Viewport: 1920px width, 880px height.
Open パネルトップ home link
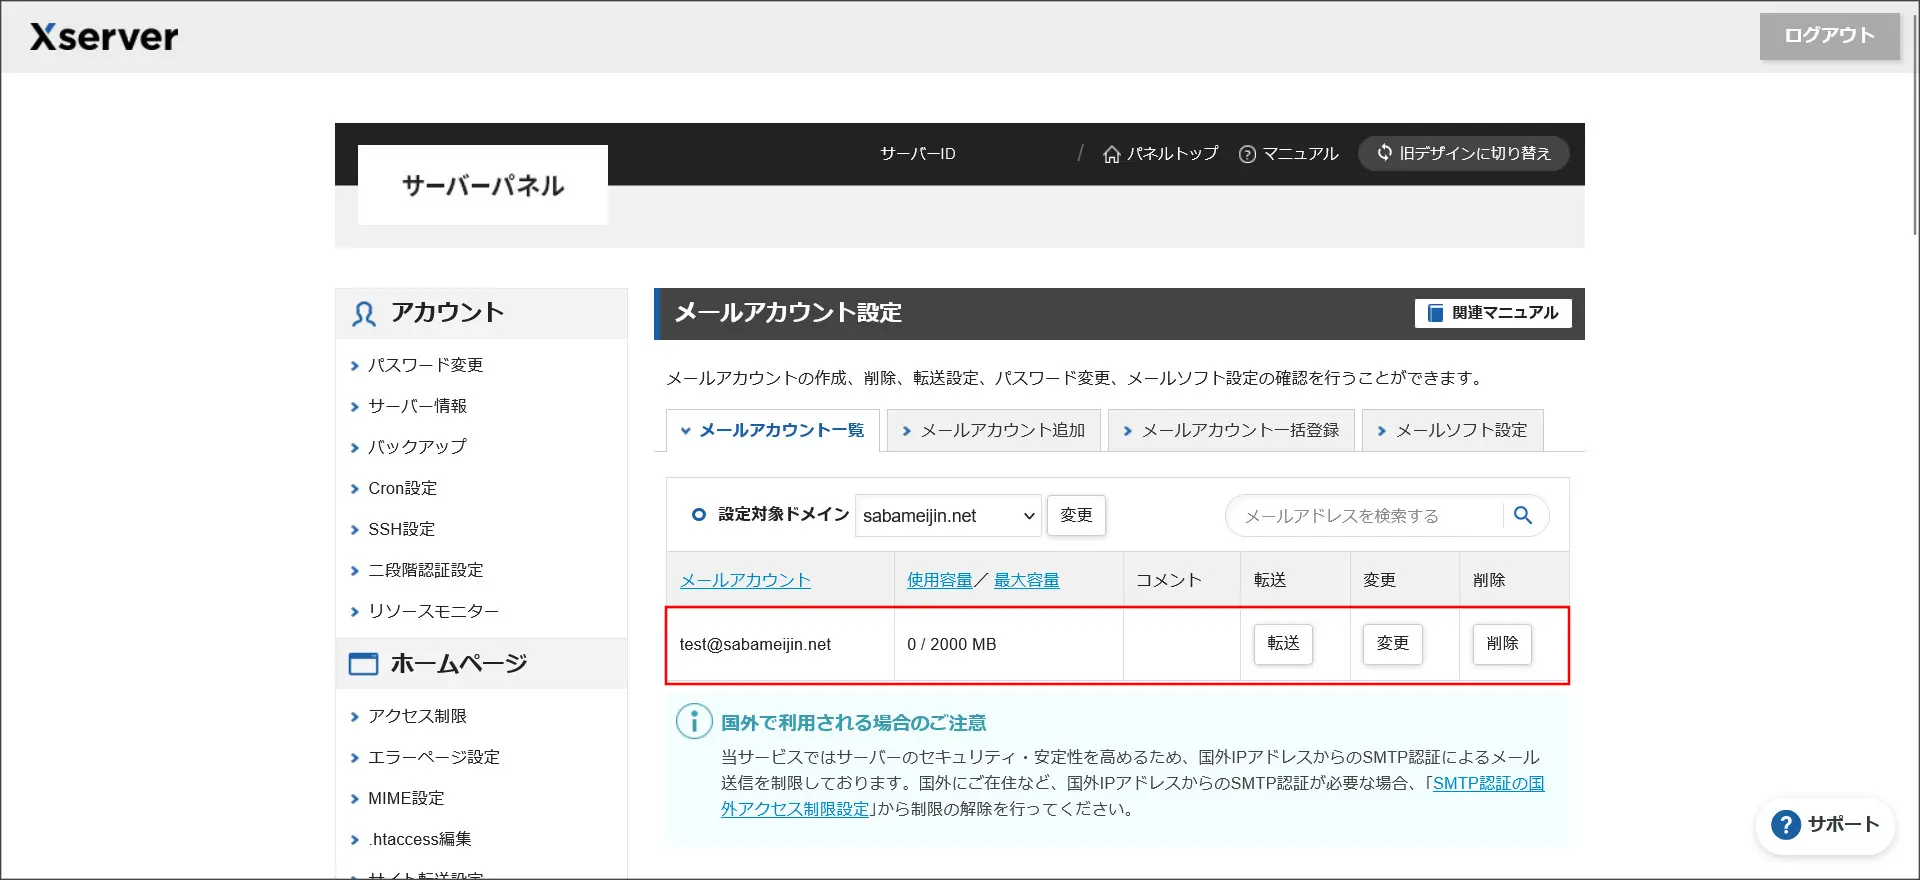coord(1160,154)
